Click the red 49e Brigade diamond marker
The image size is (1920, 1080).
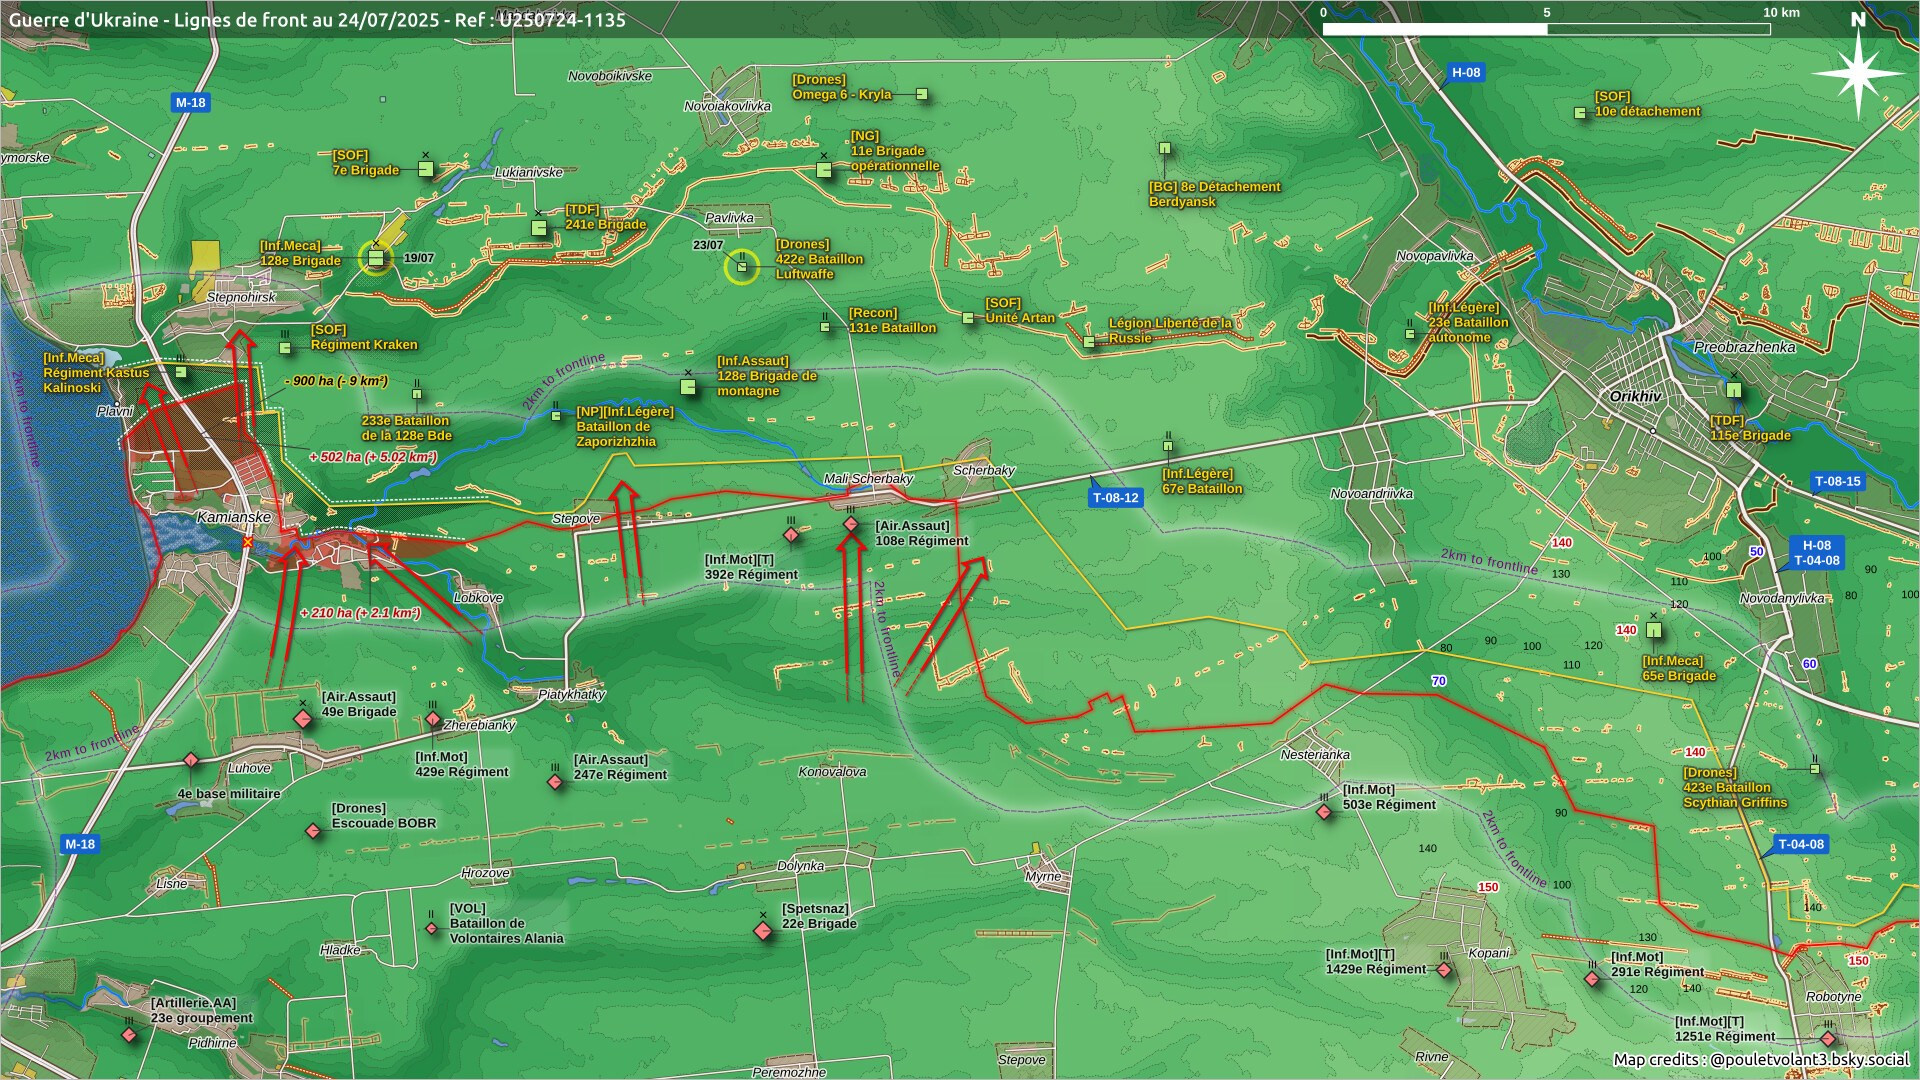303,719
